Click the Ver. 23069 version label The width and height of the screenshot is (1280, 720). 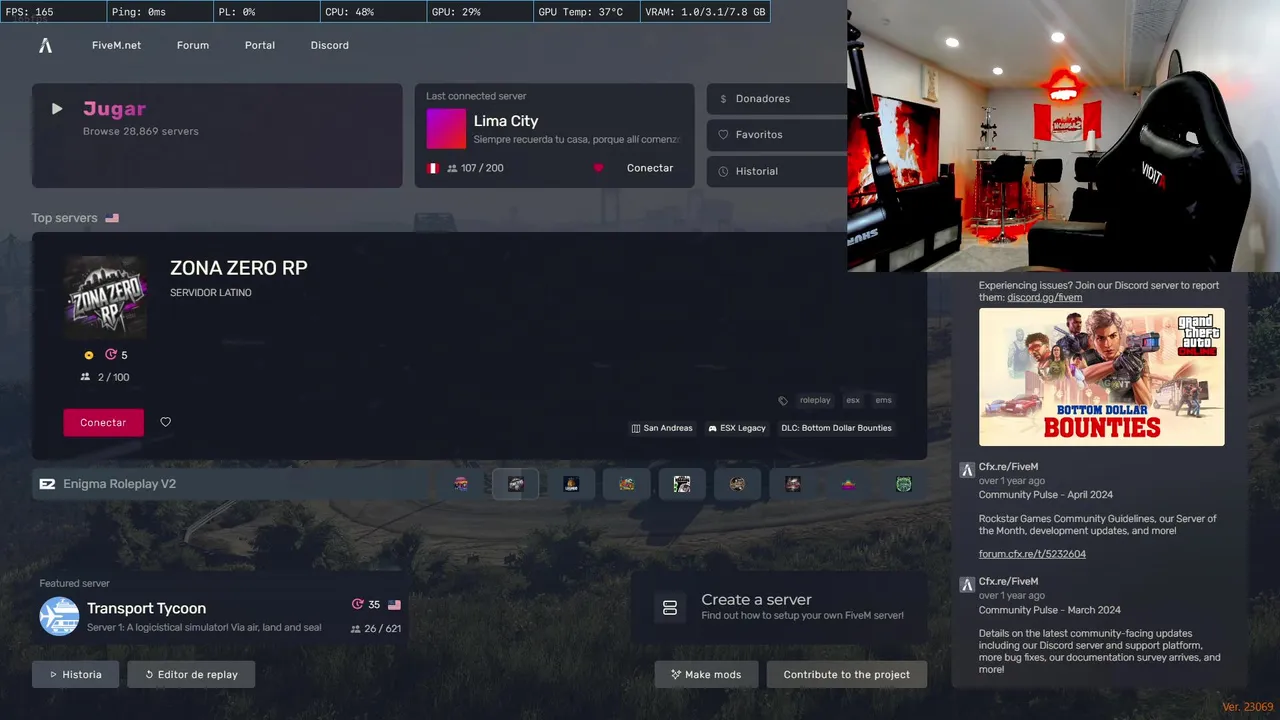(x=1247, y=707)
